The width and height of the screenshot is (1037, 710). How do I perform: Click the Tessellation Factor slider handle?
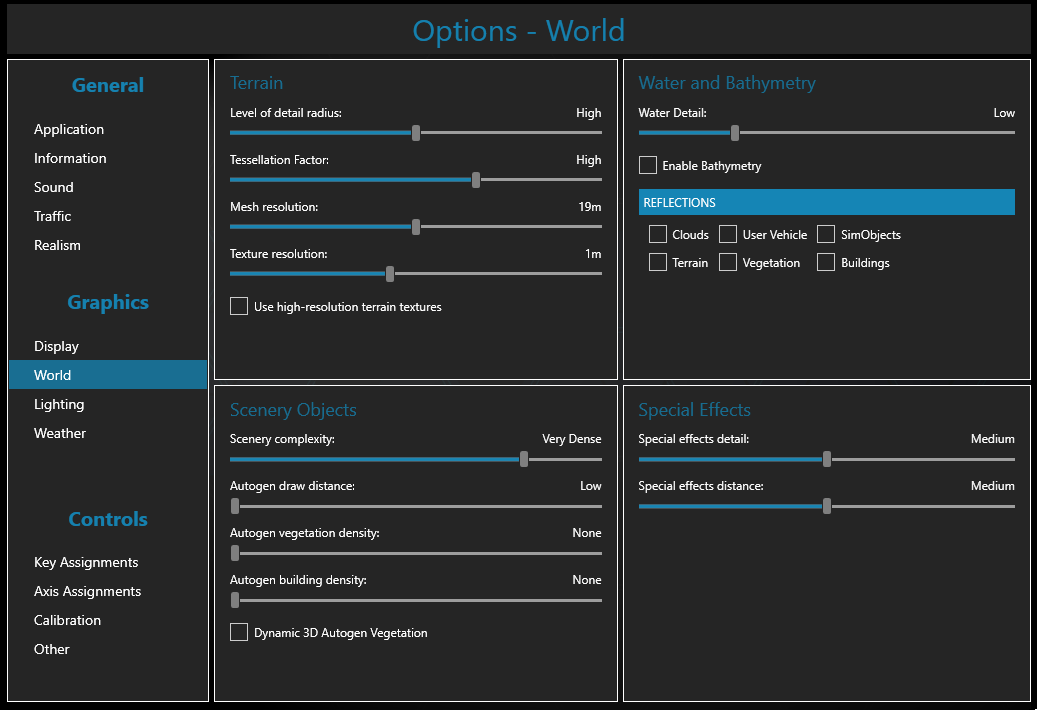point(476,180)
